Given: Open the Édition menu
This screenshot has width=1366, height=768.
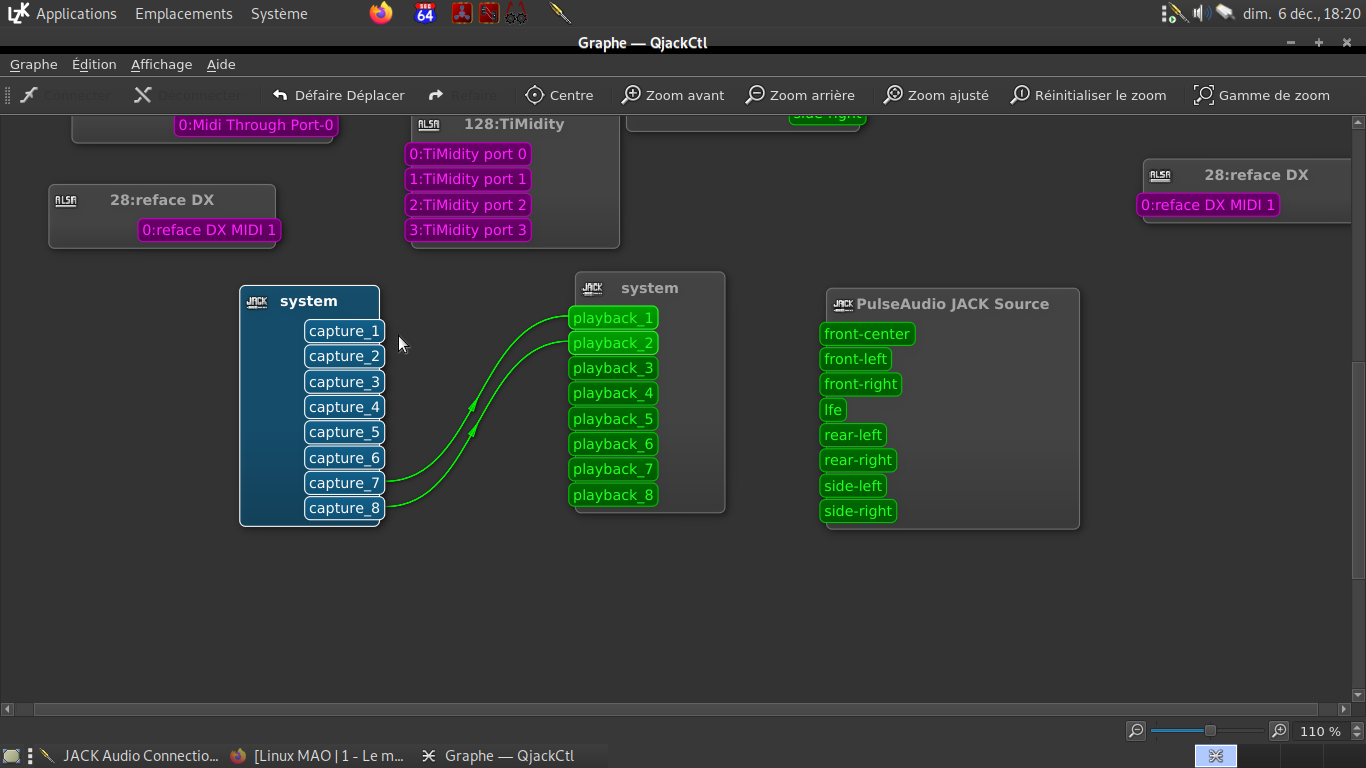Looking at the screenshot, I should point(94,64).
